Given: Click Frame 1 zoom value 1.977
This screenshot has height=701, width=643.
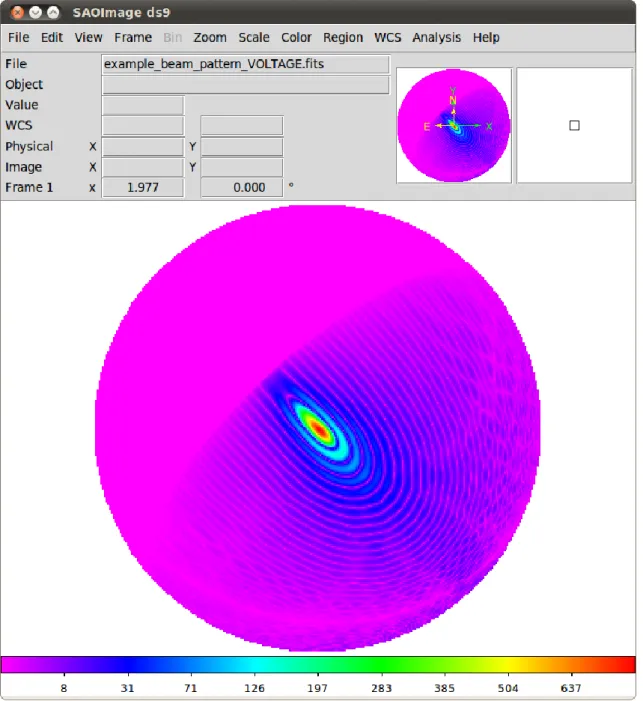Looking at the screenshot, I should click(x=143, y=187).
